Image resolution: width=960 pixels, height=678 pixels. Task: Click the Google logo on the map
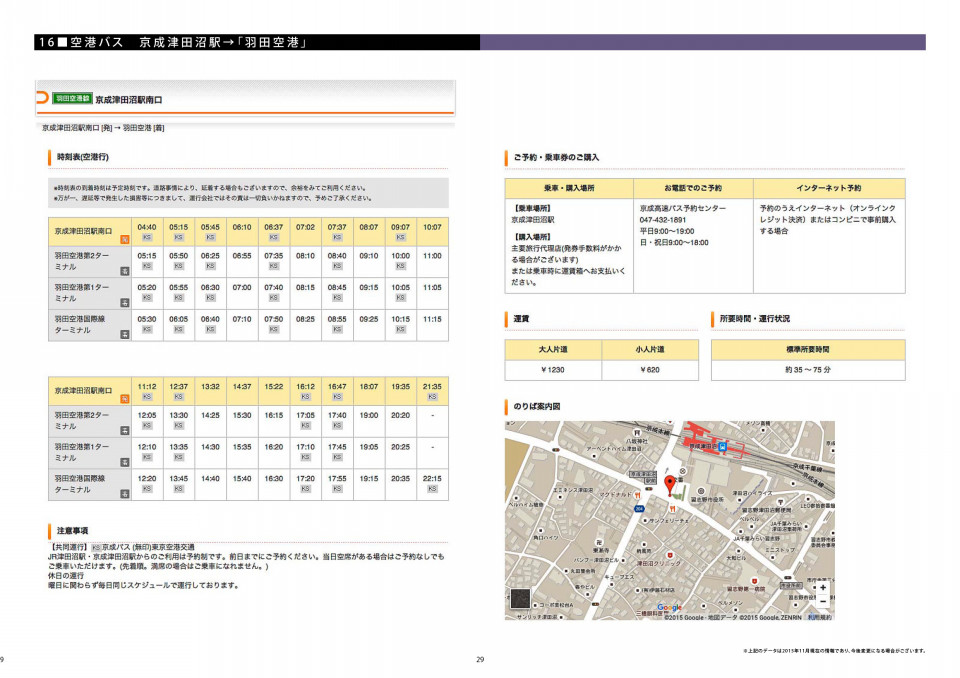pos(669,608)
